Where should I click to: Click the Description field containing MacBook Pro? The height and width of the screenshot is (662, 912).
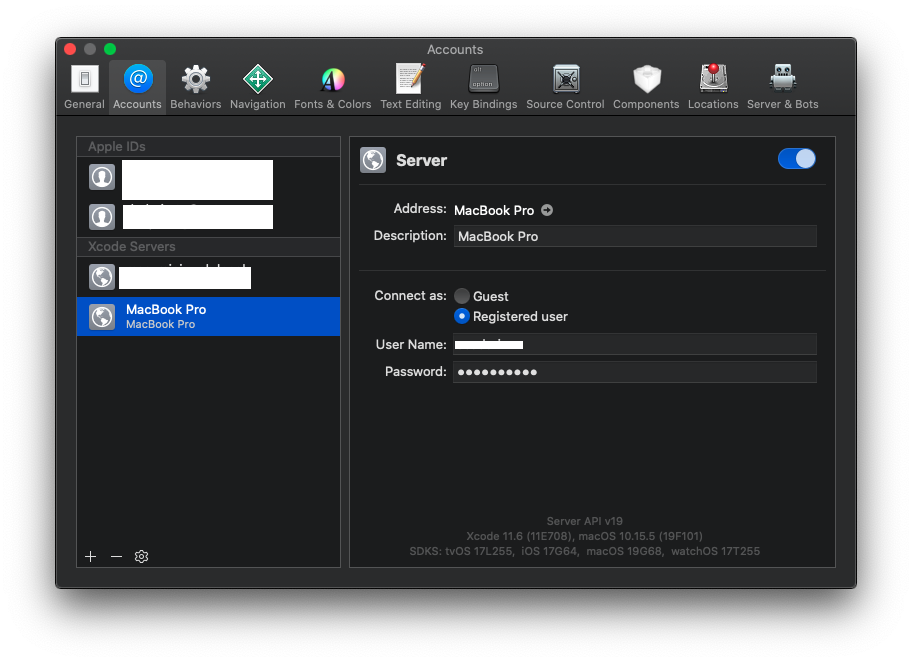(x=635, y=236)
